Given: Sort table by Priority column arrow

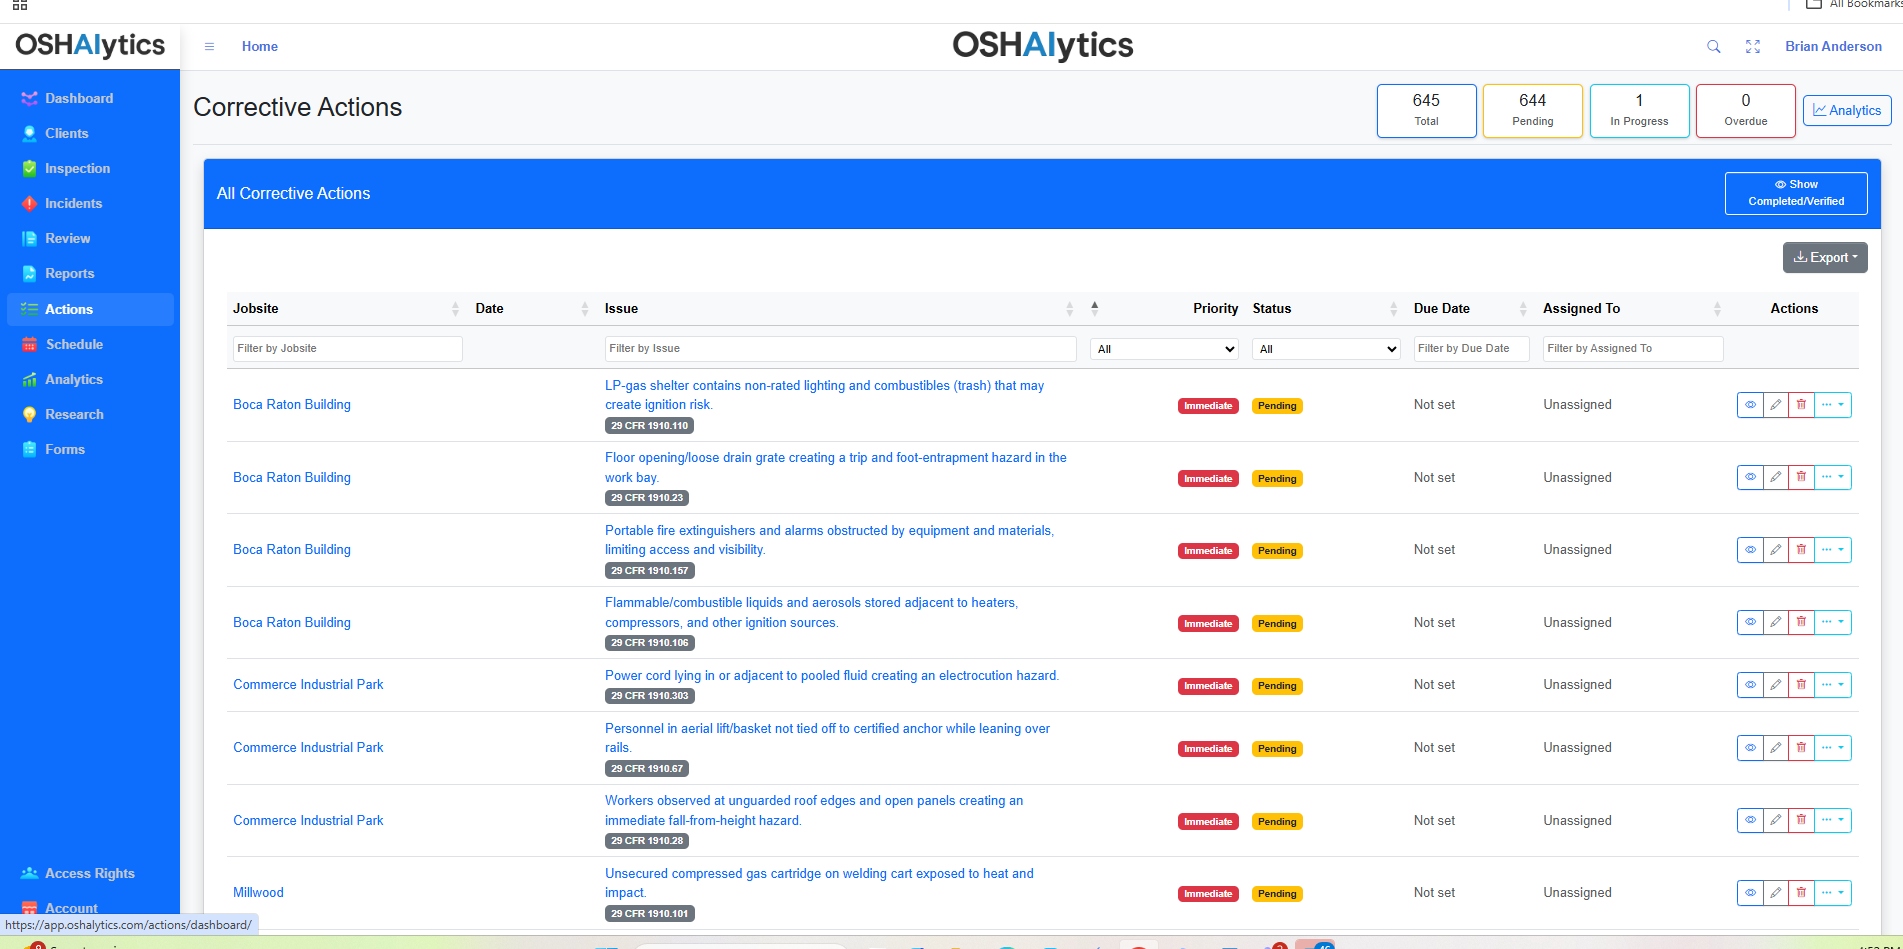Looking at the screenshot, I should point(1094,308).
